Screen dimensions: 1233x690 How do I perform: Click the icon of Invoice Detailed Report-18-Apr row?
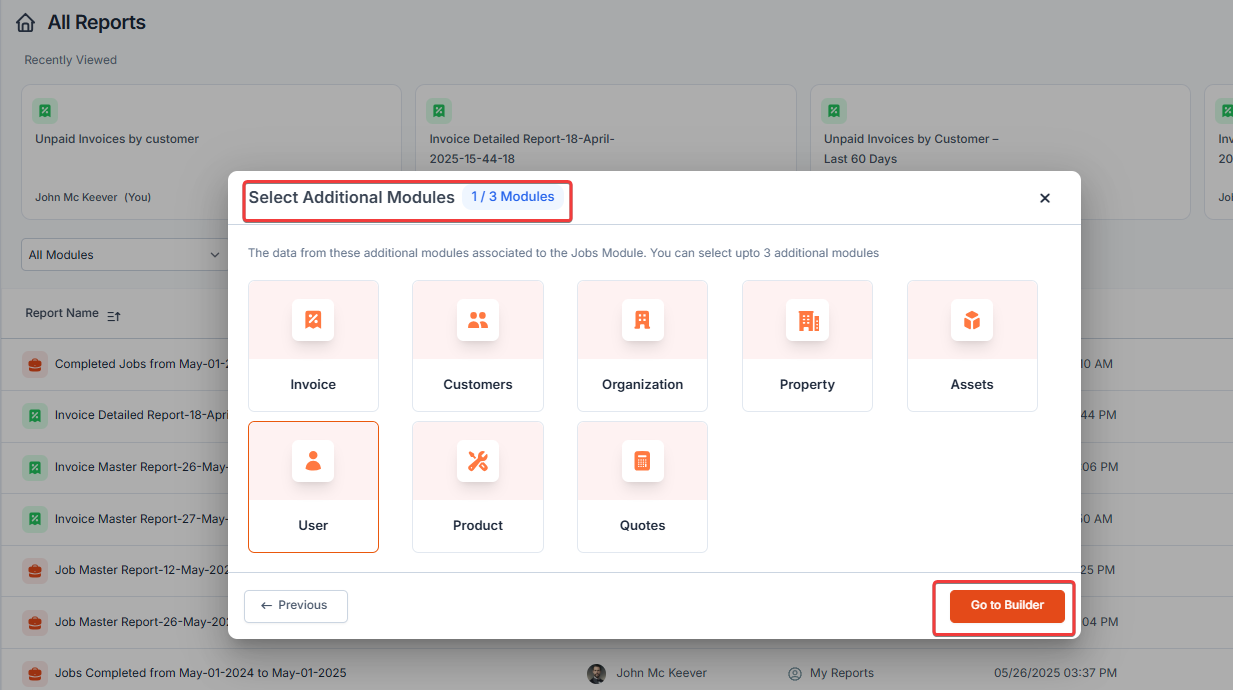point(35,415)
